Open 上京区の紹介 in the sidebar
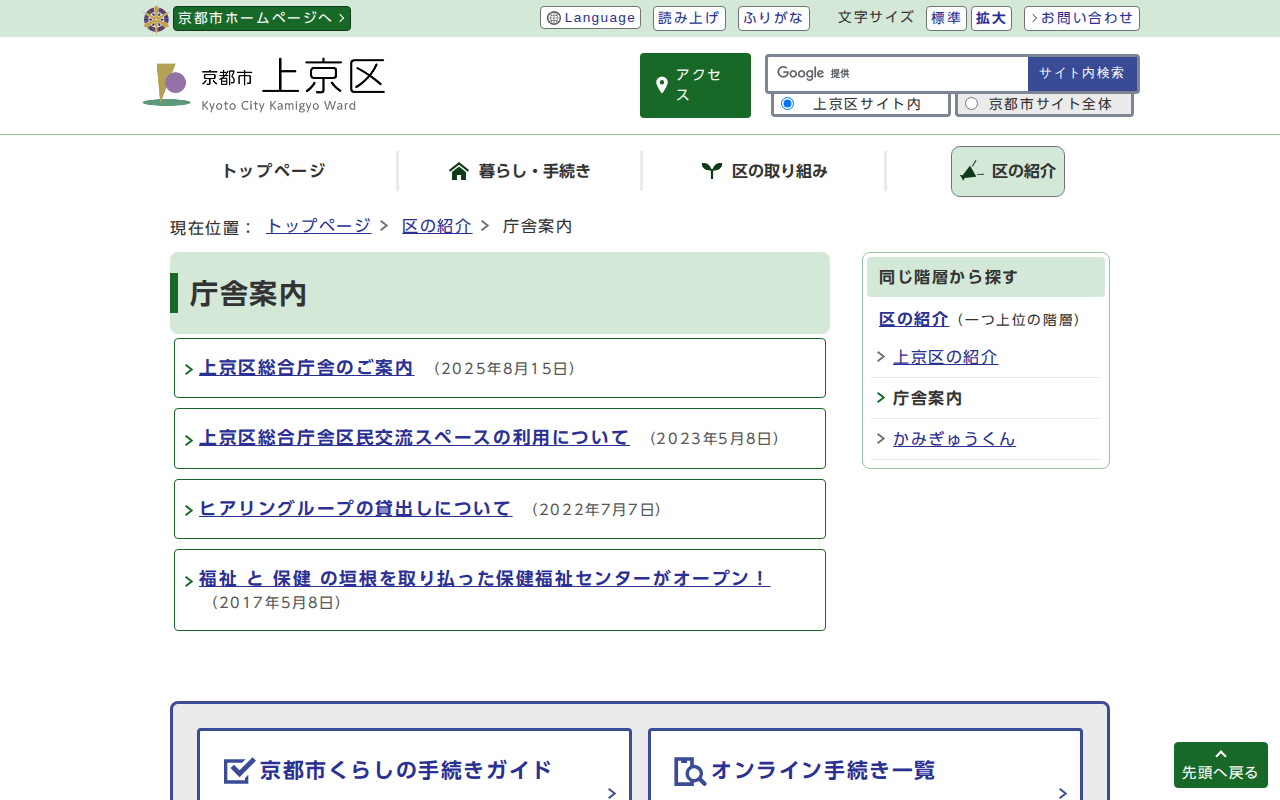The width and height of the screenshot is (1280, 800). (945, 357)
